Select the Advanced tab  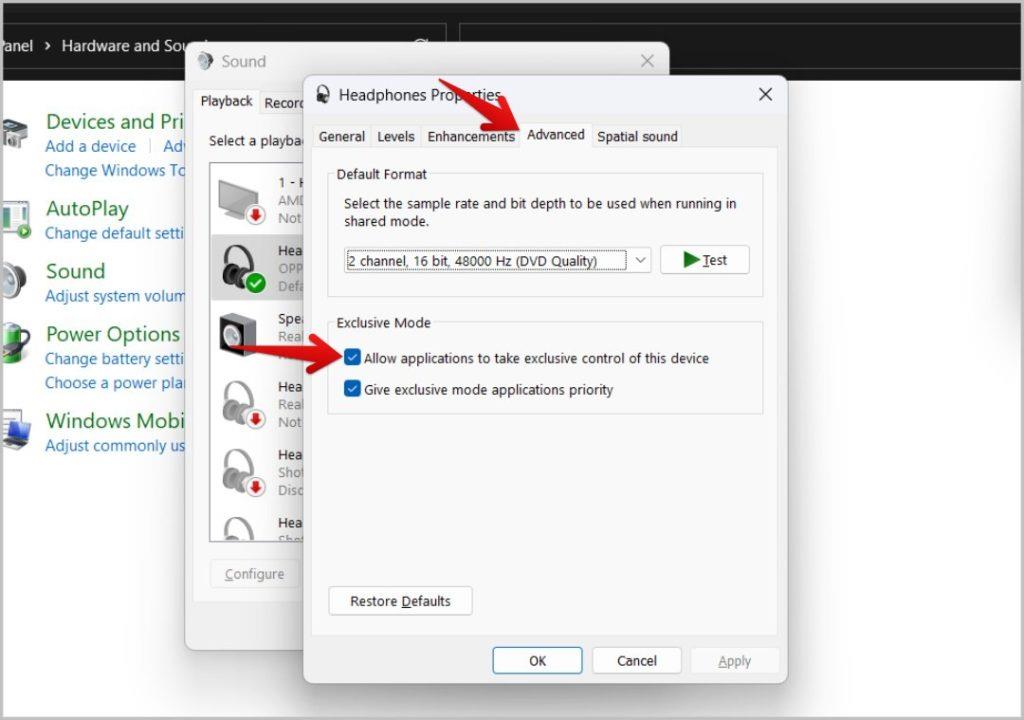tap(556, 135)
